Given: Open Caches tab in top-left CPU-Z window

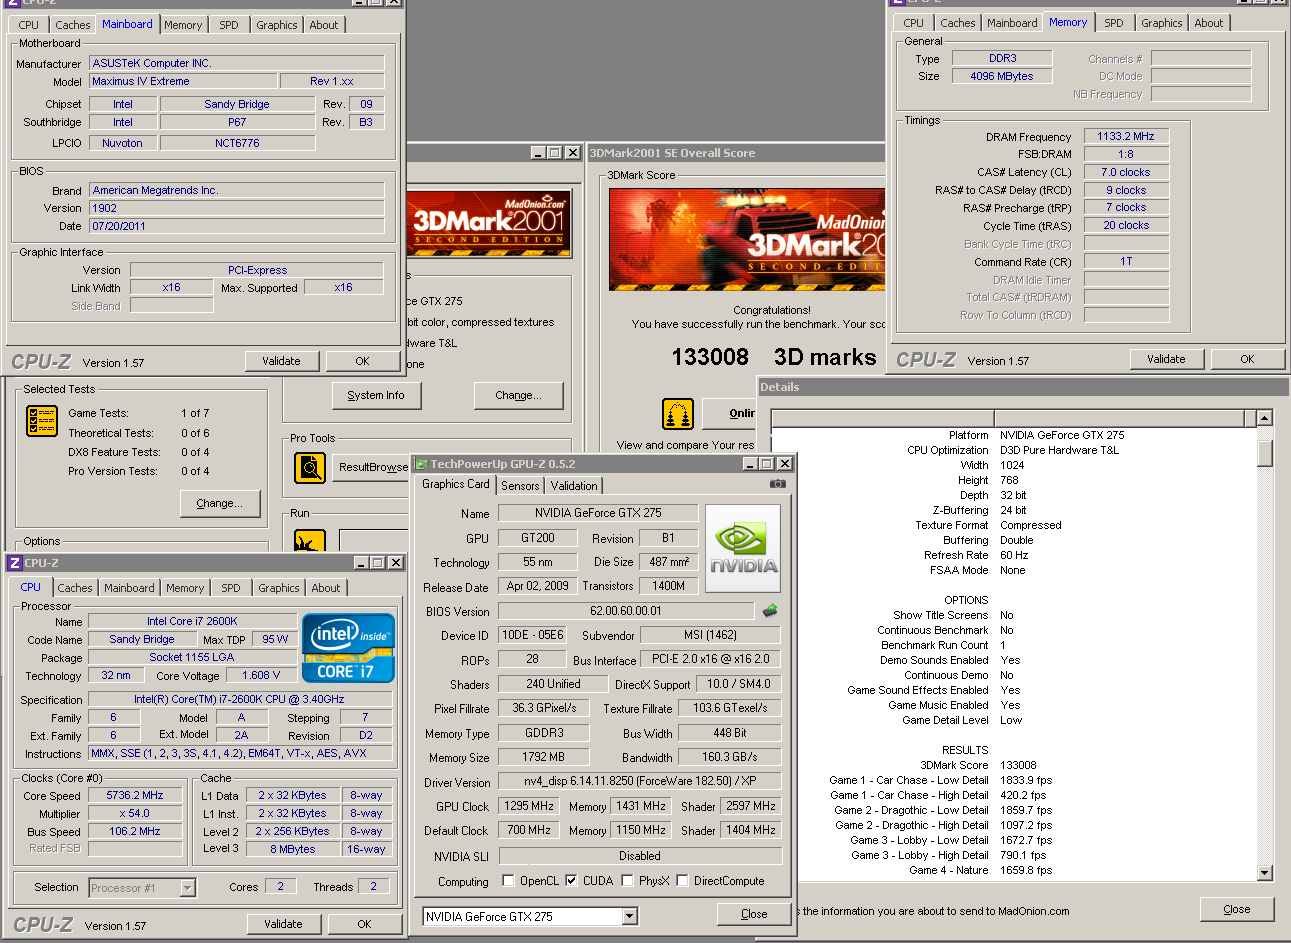Looking at the screenshot, I should [x=73, y=25].
